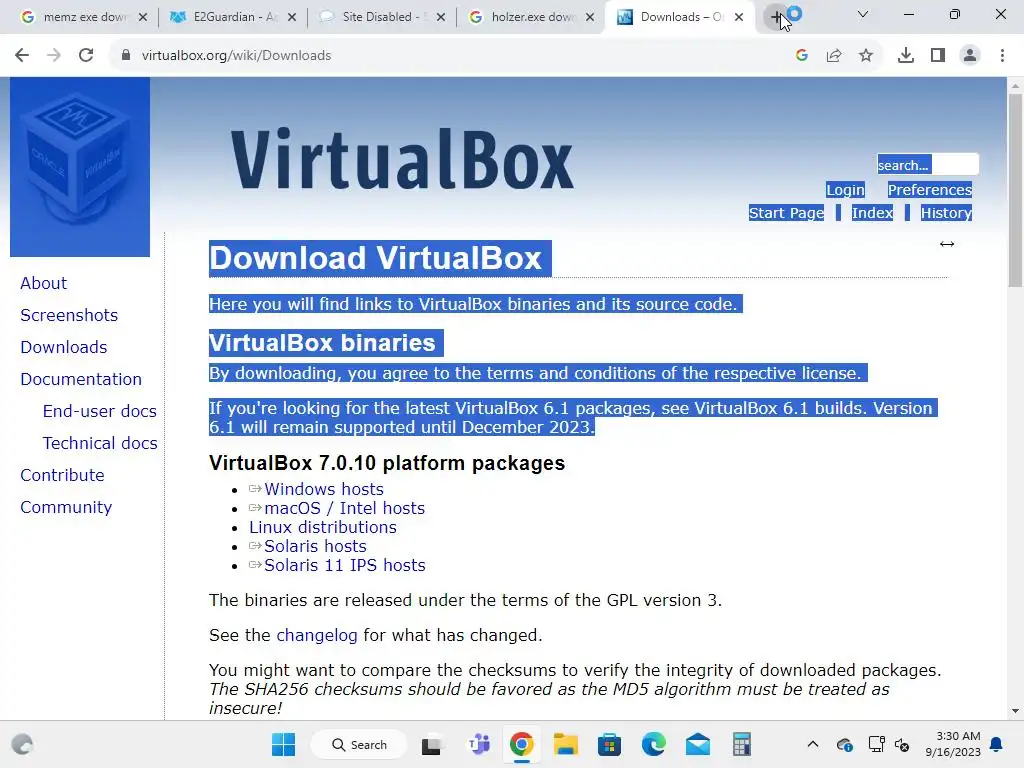
Task: Open the Login link
Action: [x=845, y=190]
